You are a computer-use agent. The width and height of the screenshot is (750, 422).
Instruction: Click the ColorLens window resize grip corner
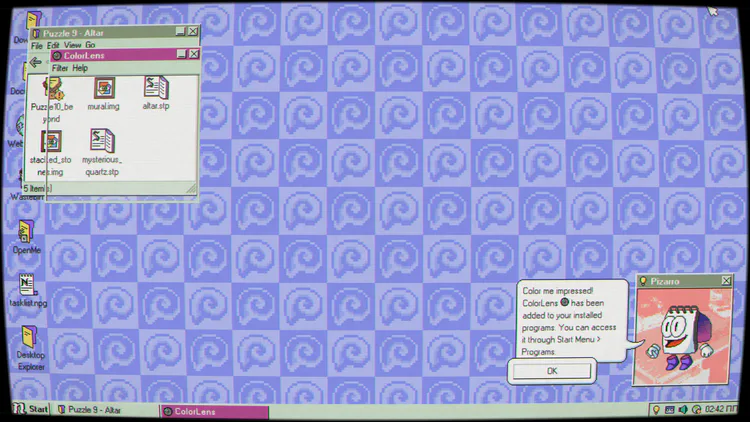tap(191, 189)
